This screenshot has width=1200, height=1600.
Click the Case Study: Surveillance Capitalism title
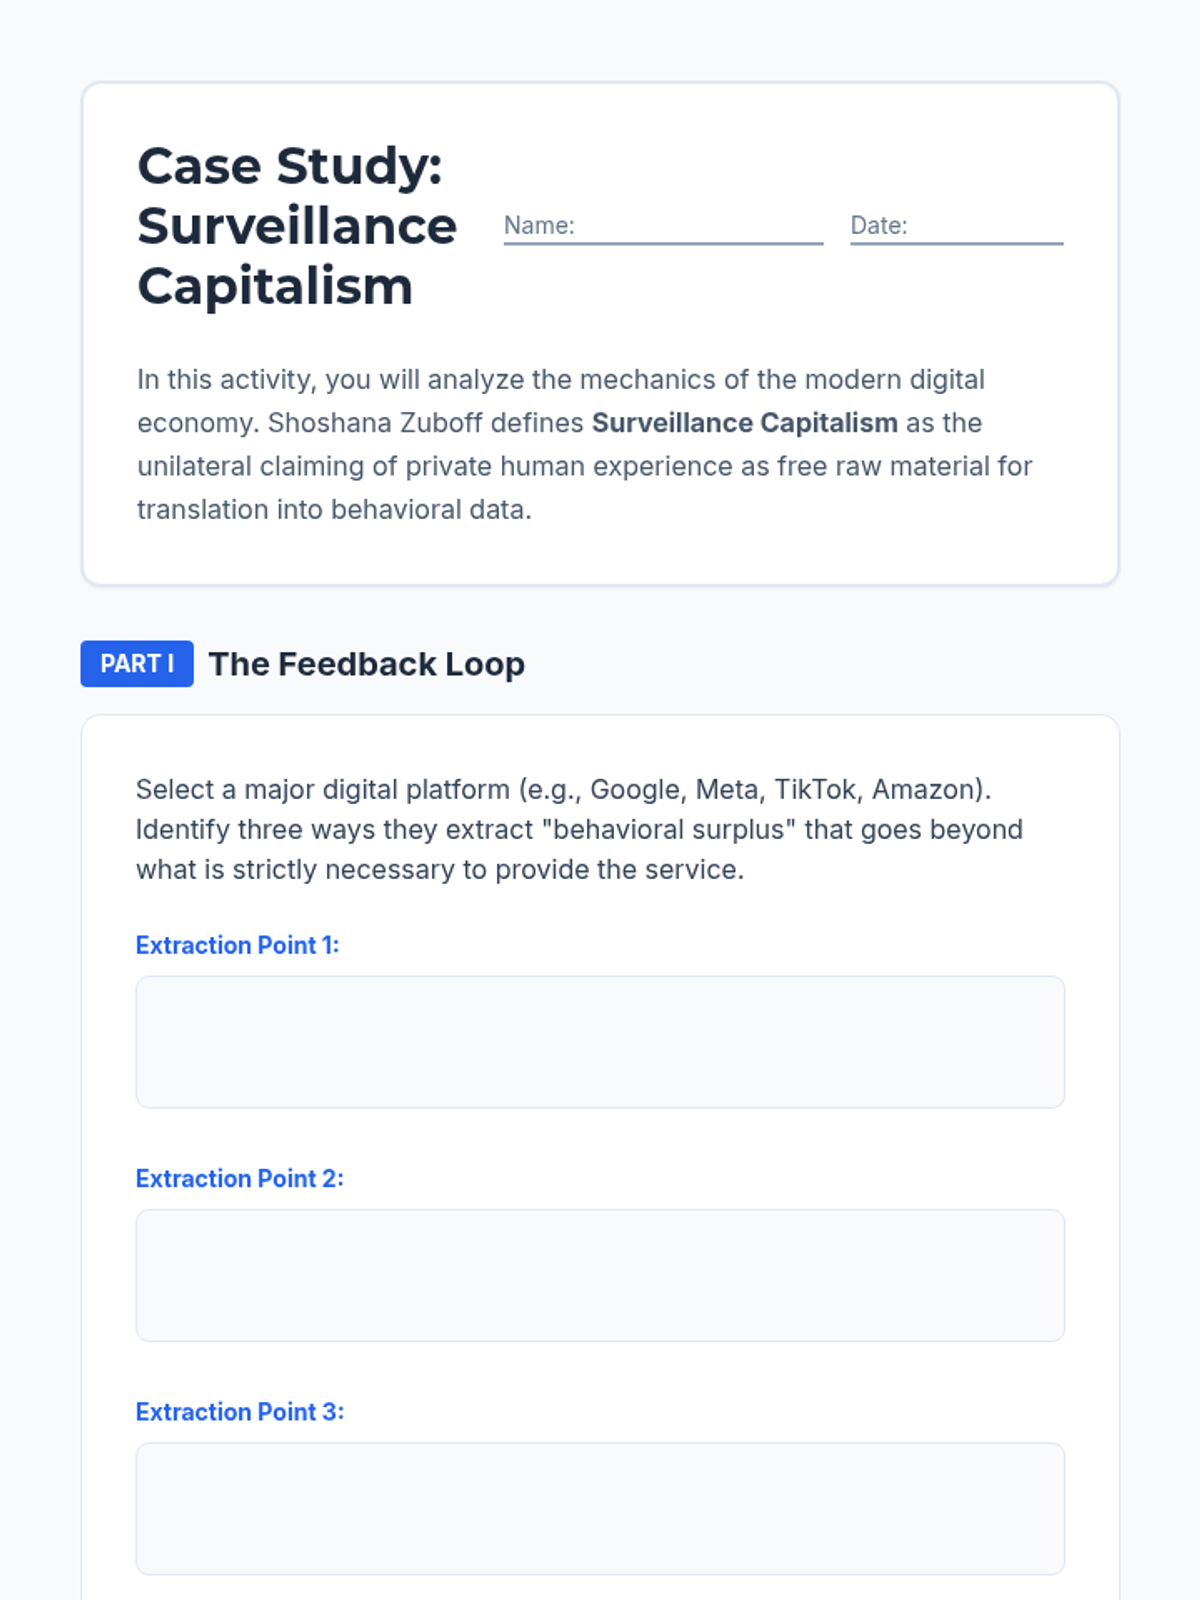tap(297, 226)
